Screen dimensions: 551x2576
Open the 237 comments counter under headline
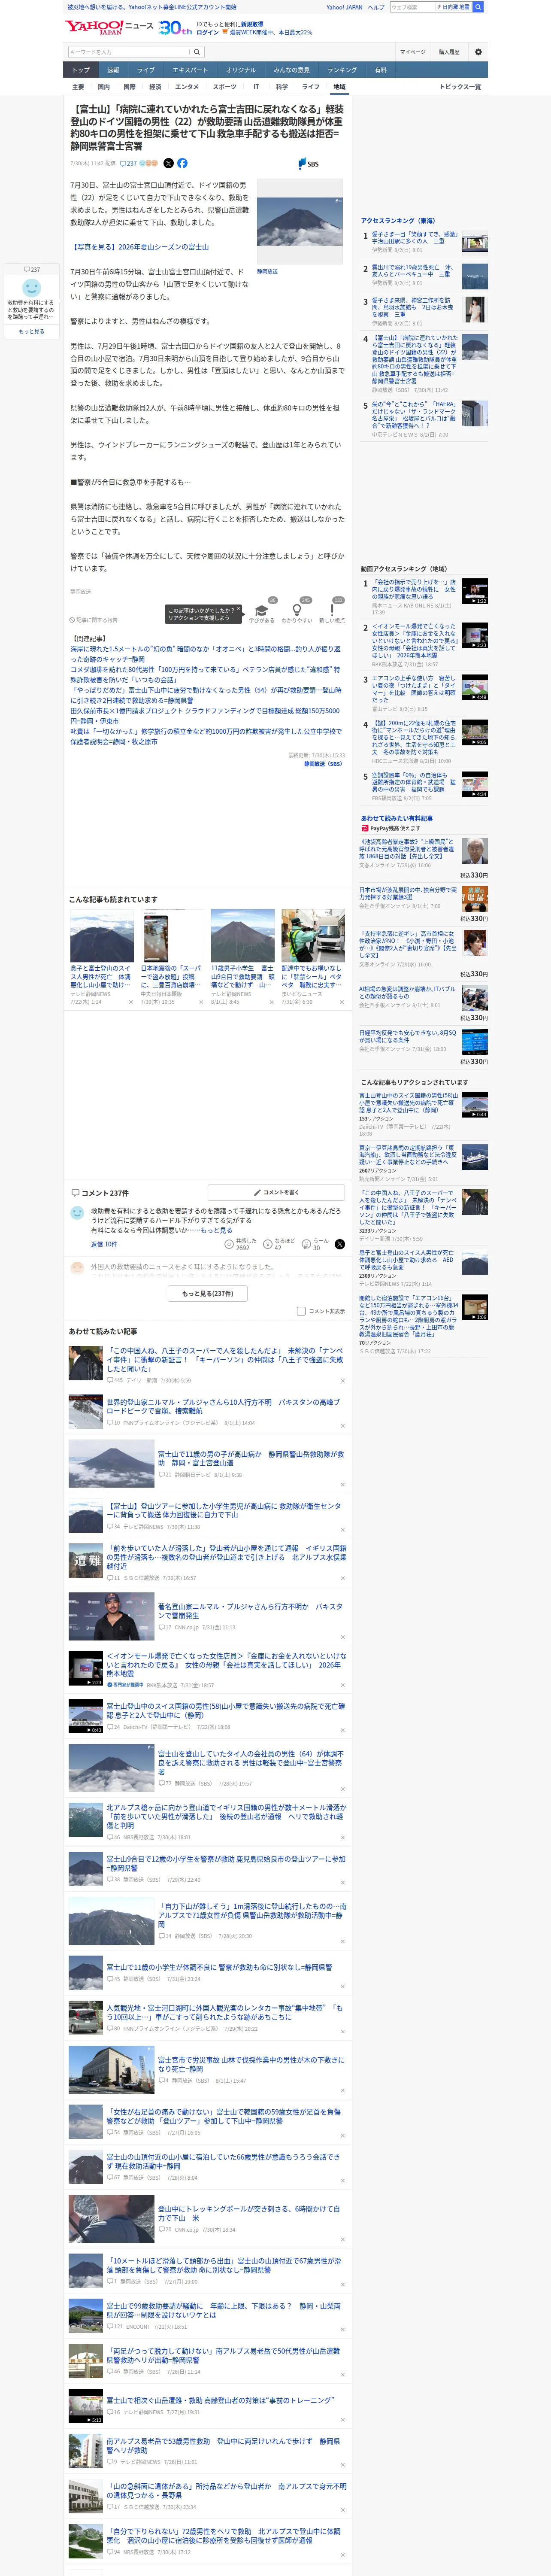tap(129, 163)
